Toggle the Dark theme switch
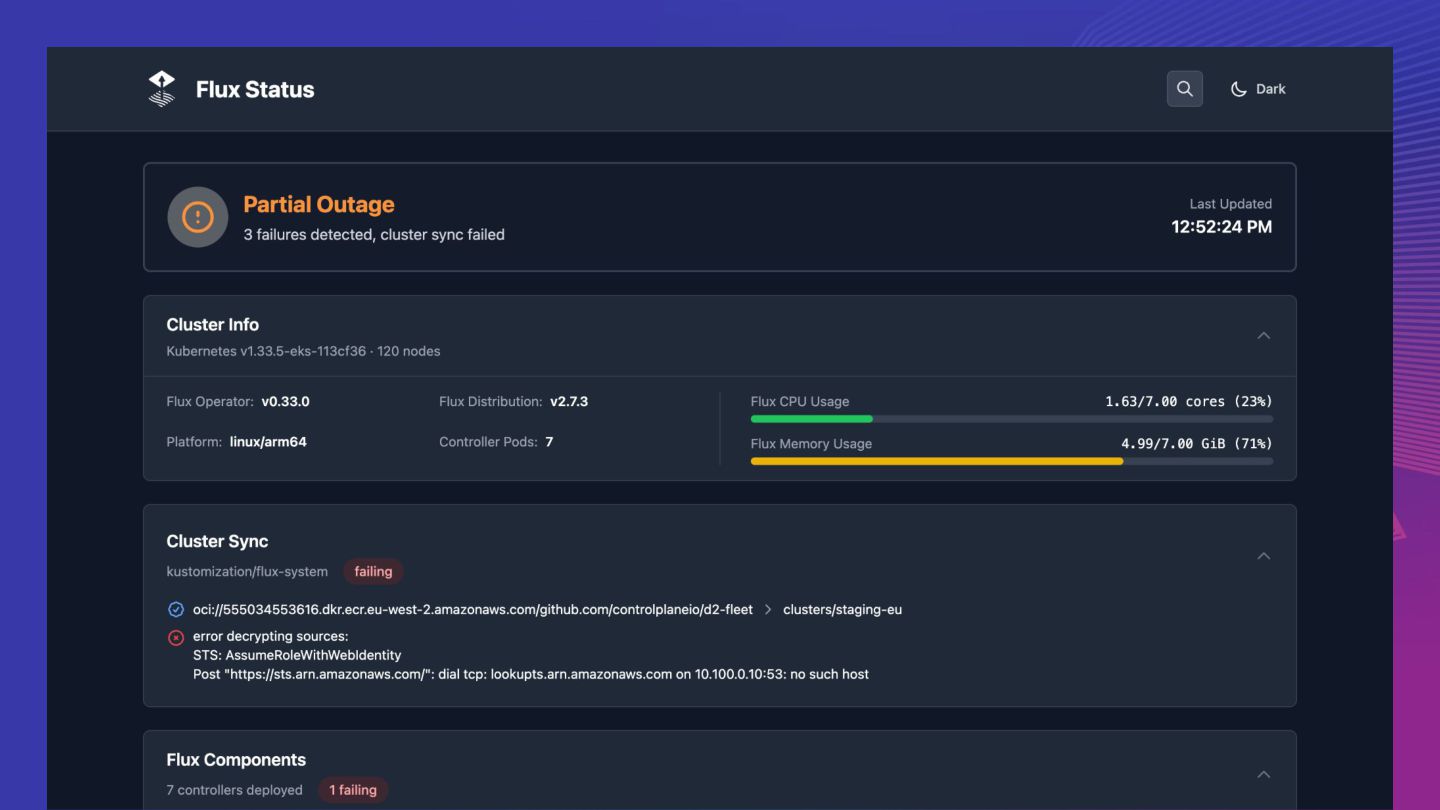This screenshot has width=1440, height=810. pos(1258,89)
